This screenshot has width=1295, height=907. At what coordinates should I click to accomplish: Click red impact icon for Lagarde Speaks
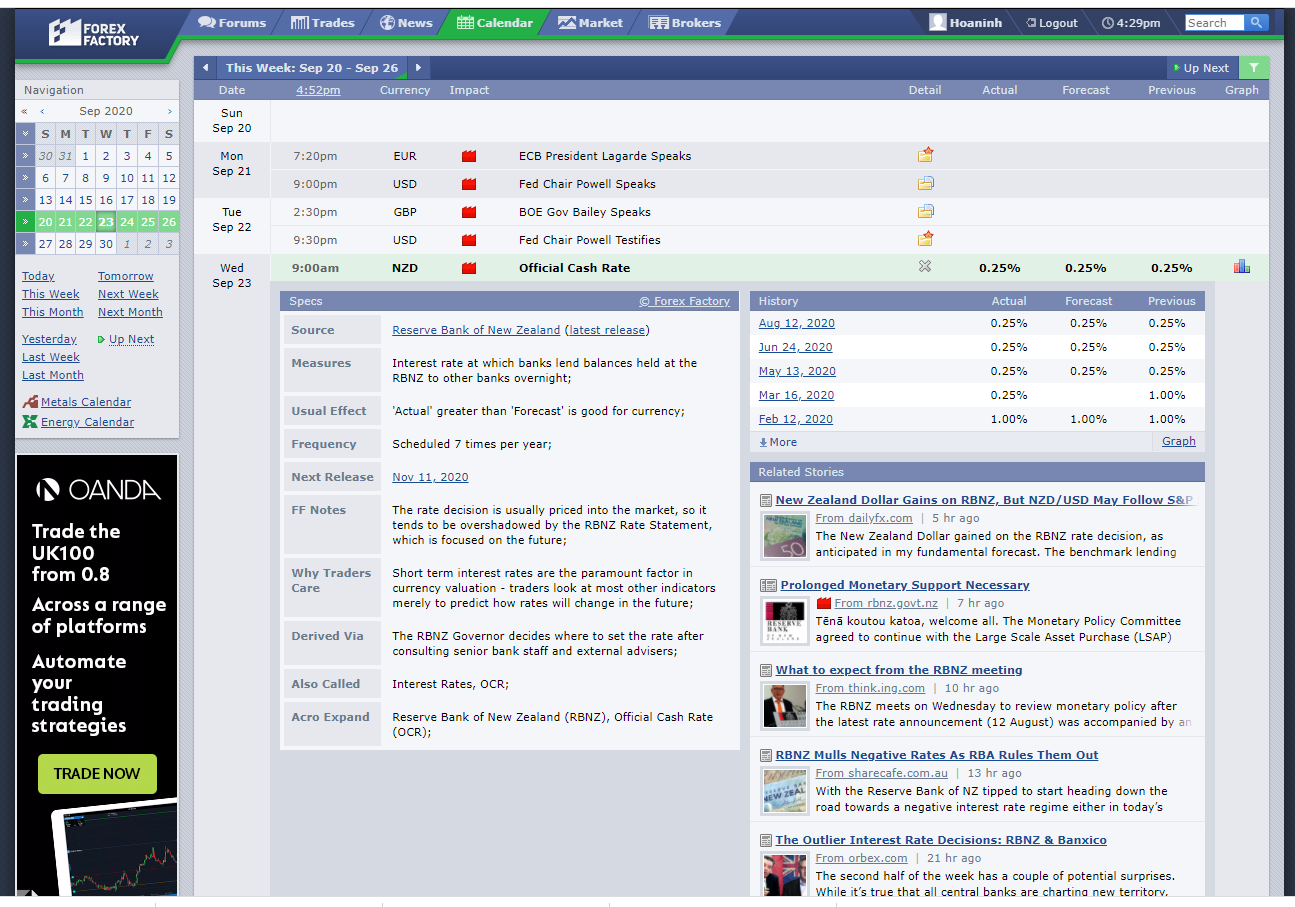tap(469, 156)
